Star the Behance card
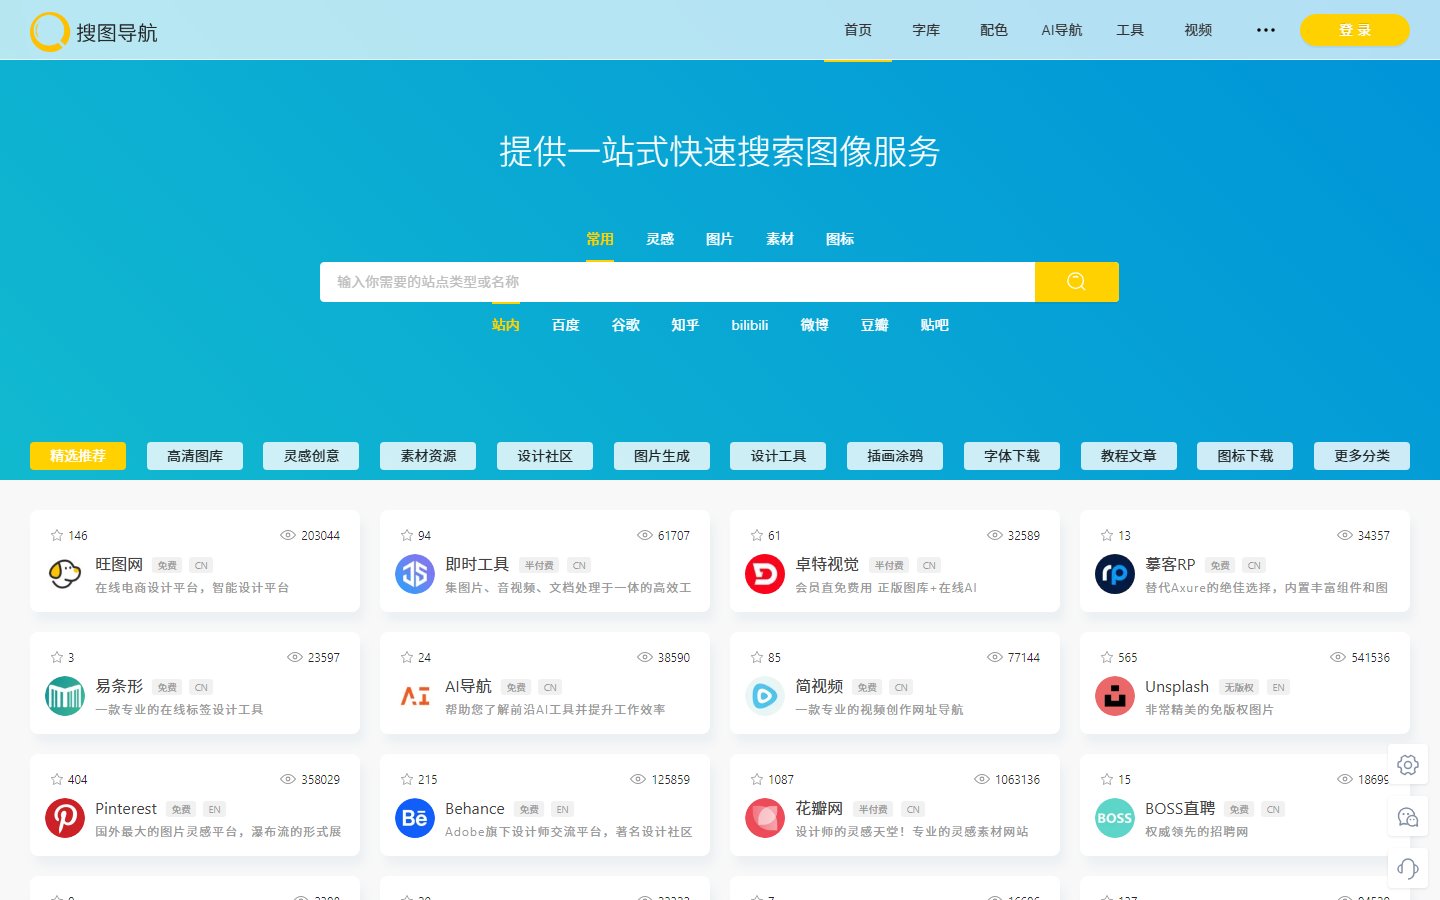 click(407, 779)
